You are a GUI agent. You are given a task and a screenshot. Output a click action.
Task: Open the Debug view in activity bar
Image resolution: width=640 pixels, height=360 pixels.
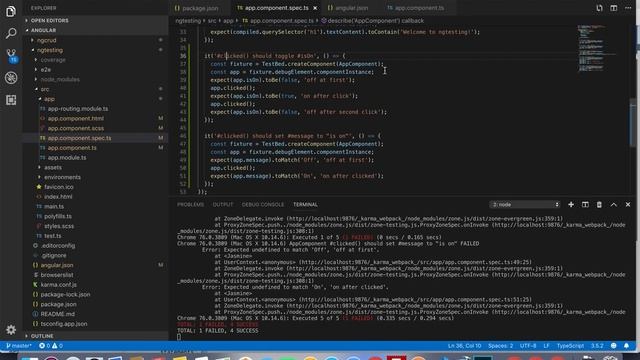(x=11, y=78)
